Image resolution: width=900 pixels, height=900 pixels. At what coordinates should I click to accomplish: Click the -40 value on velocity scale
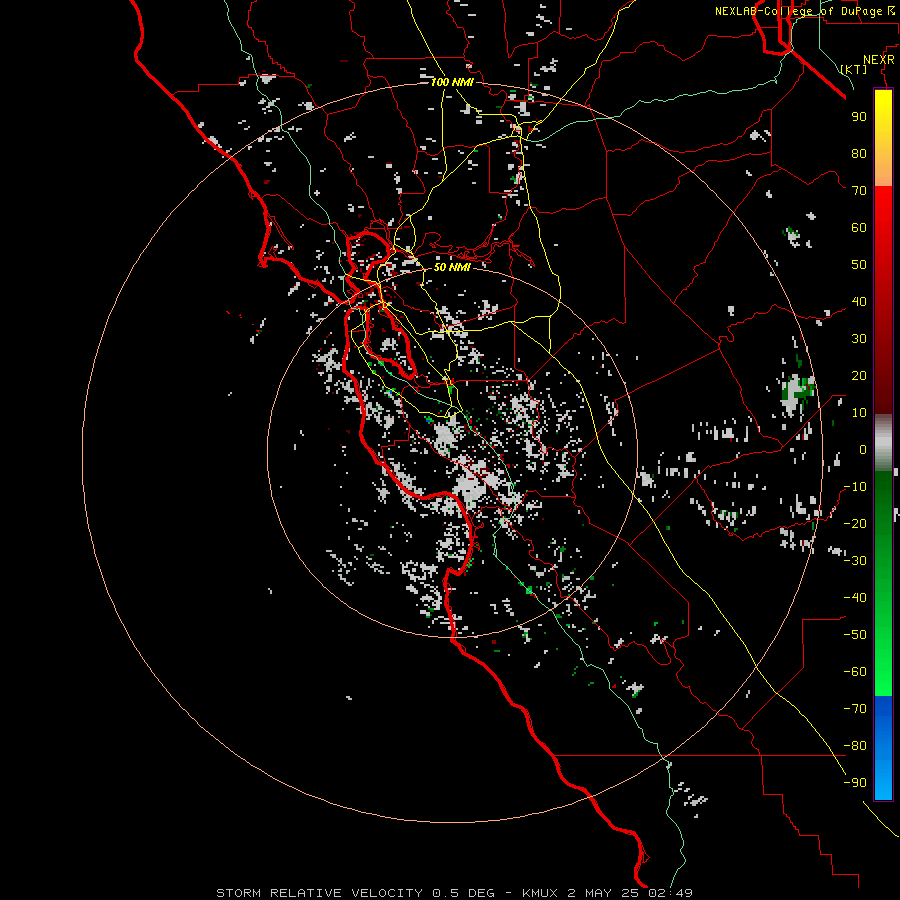tap(855, 598)
